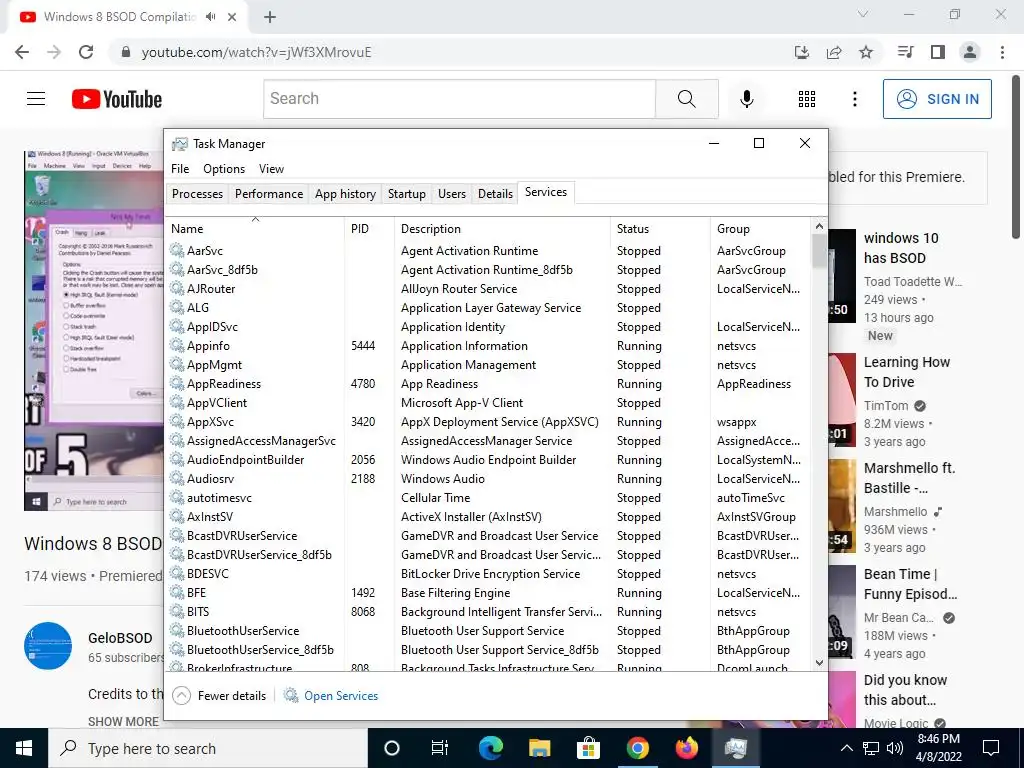
Task: Open YouTube settings three-dot menu
Action: pyautogui.click(x=855, y=99)
